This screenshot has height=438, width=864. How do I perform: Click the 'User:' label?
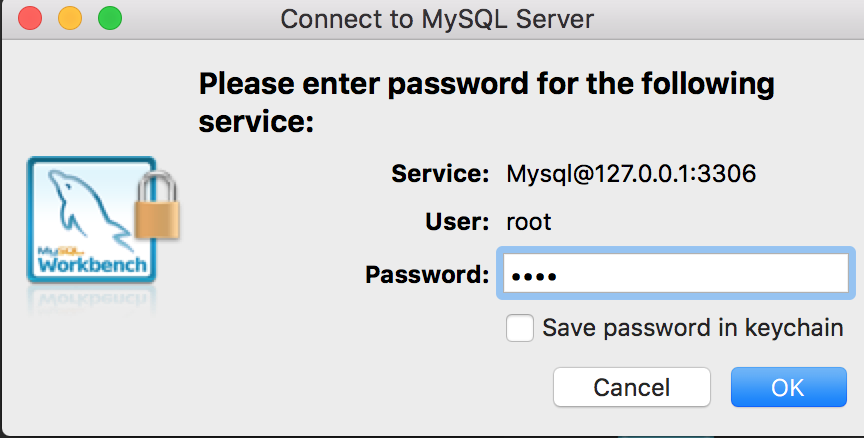pos(457,221)
